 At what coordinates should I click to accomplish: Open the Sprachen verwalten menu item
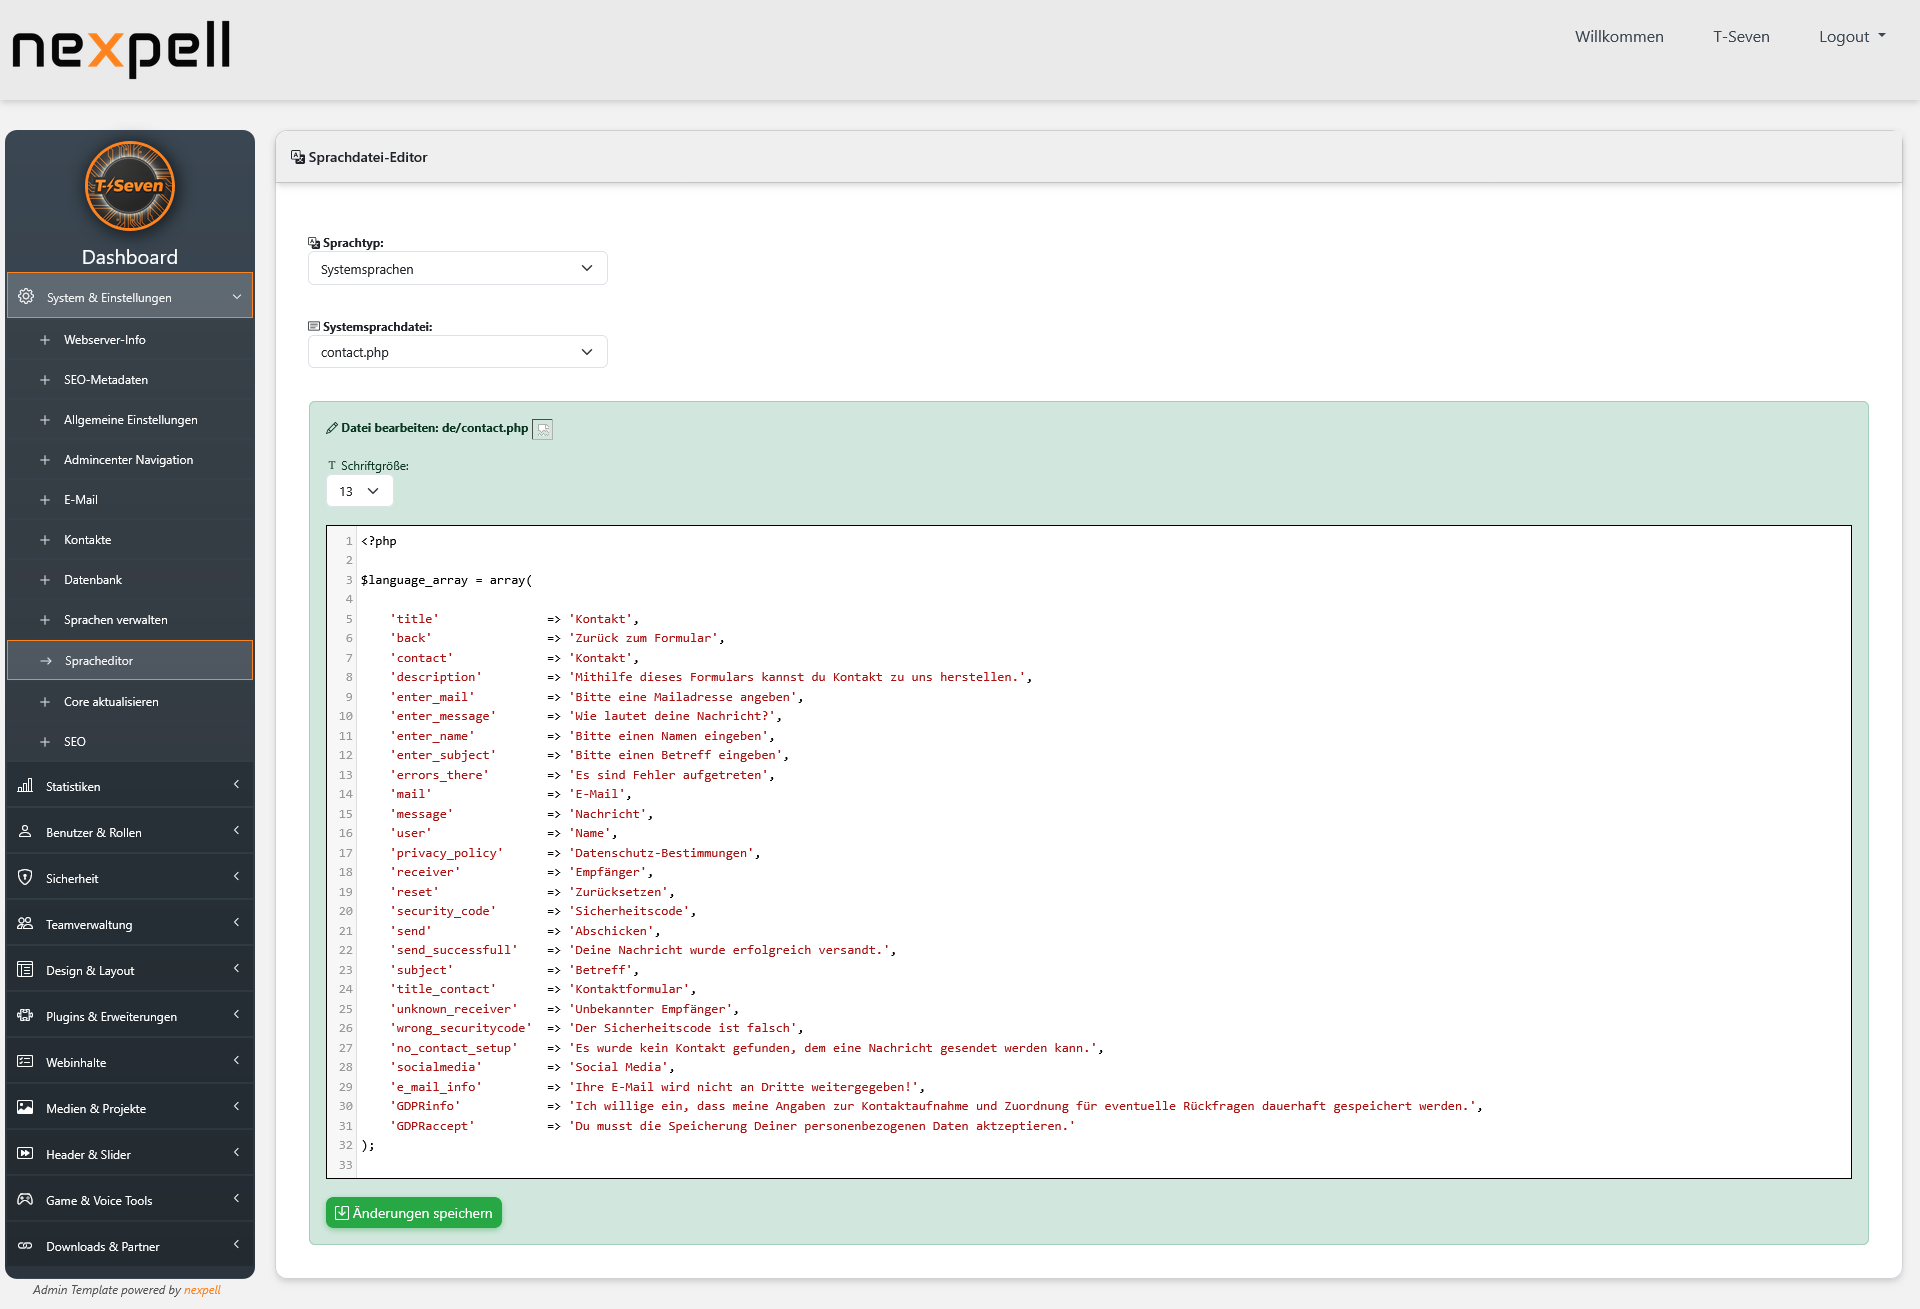[x=116, y=620]
